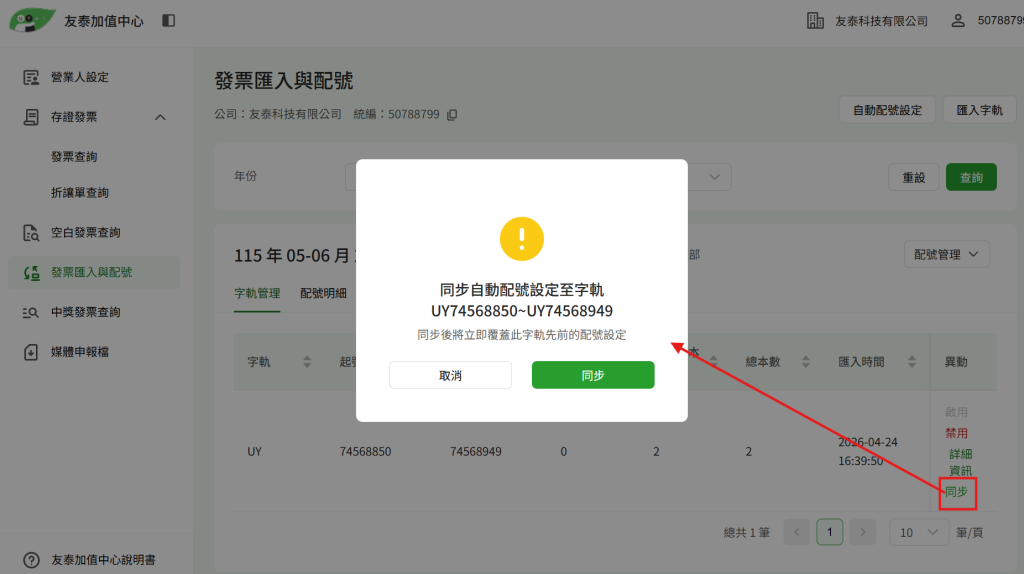The height and width of the screenshot is (574, 1024).
Task: Go to pagination page 1
Action: pos(829,533)
